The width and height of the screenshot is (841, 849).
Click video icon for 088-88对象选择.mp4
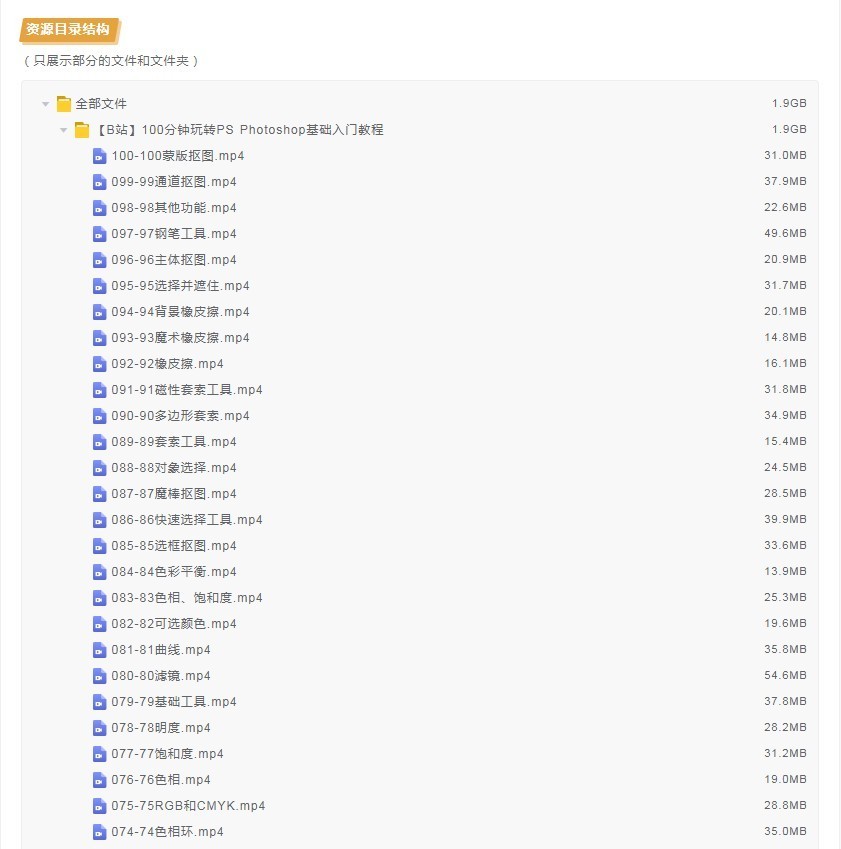click(100, 468)
